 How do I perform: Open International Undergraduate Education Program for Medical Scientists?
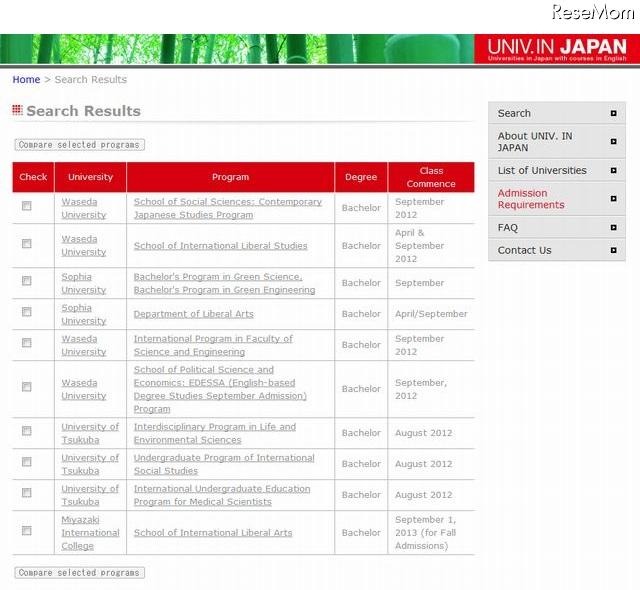coord(222,495)
